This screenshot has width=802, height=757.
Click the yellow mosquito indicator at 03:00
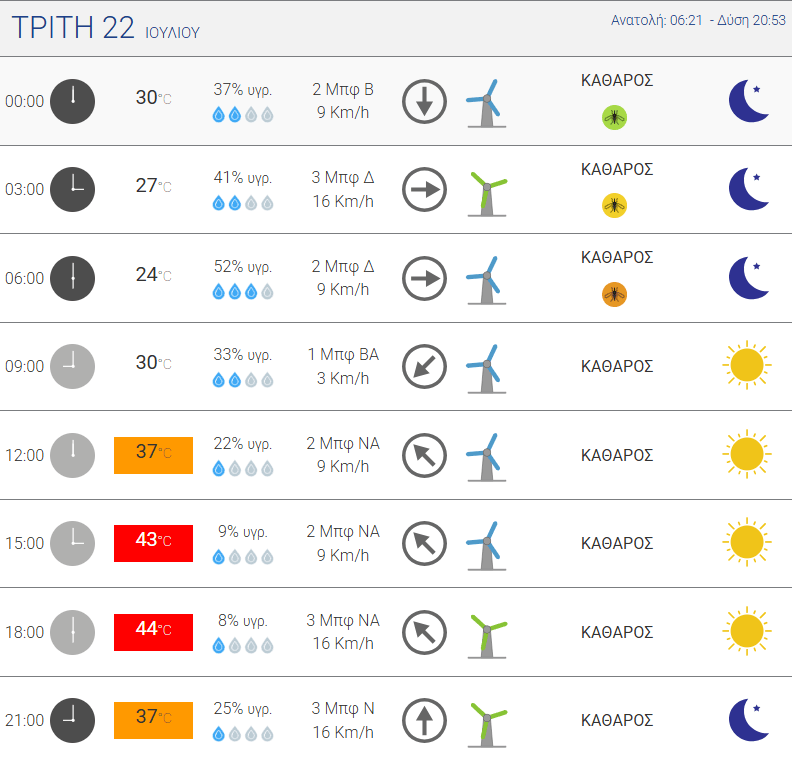[614, 206]
